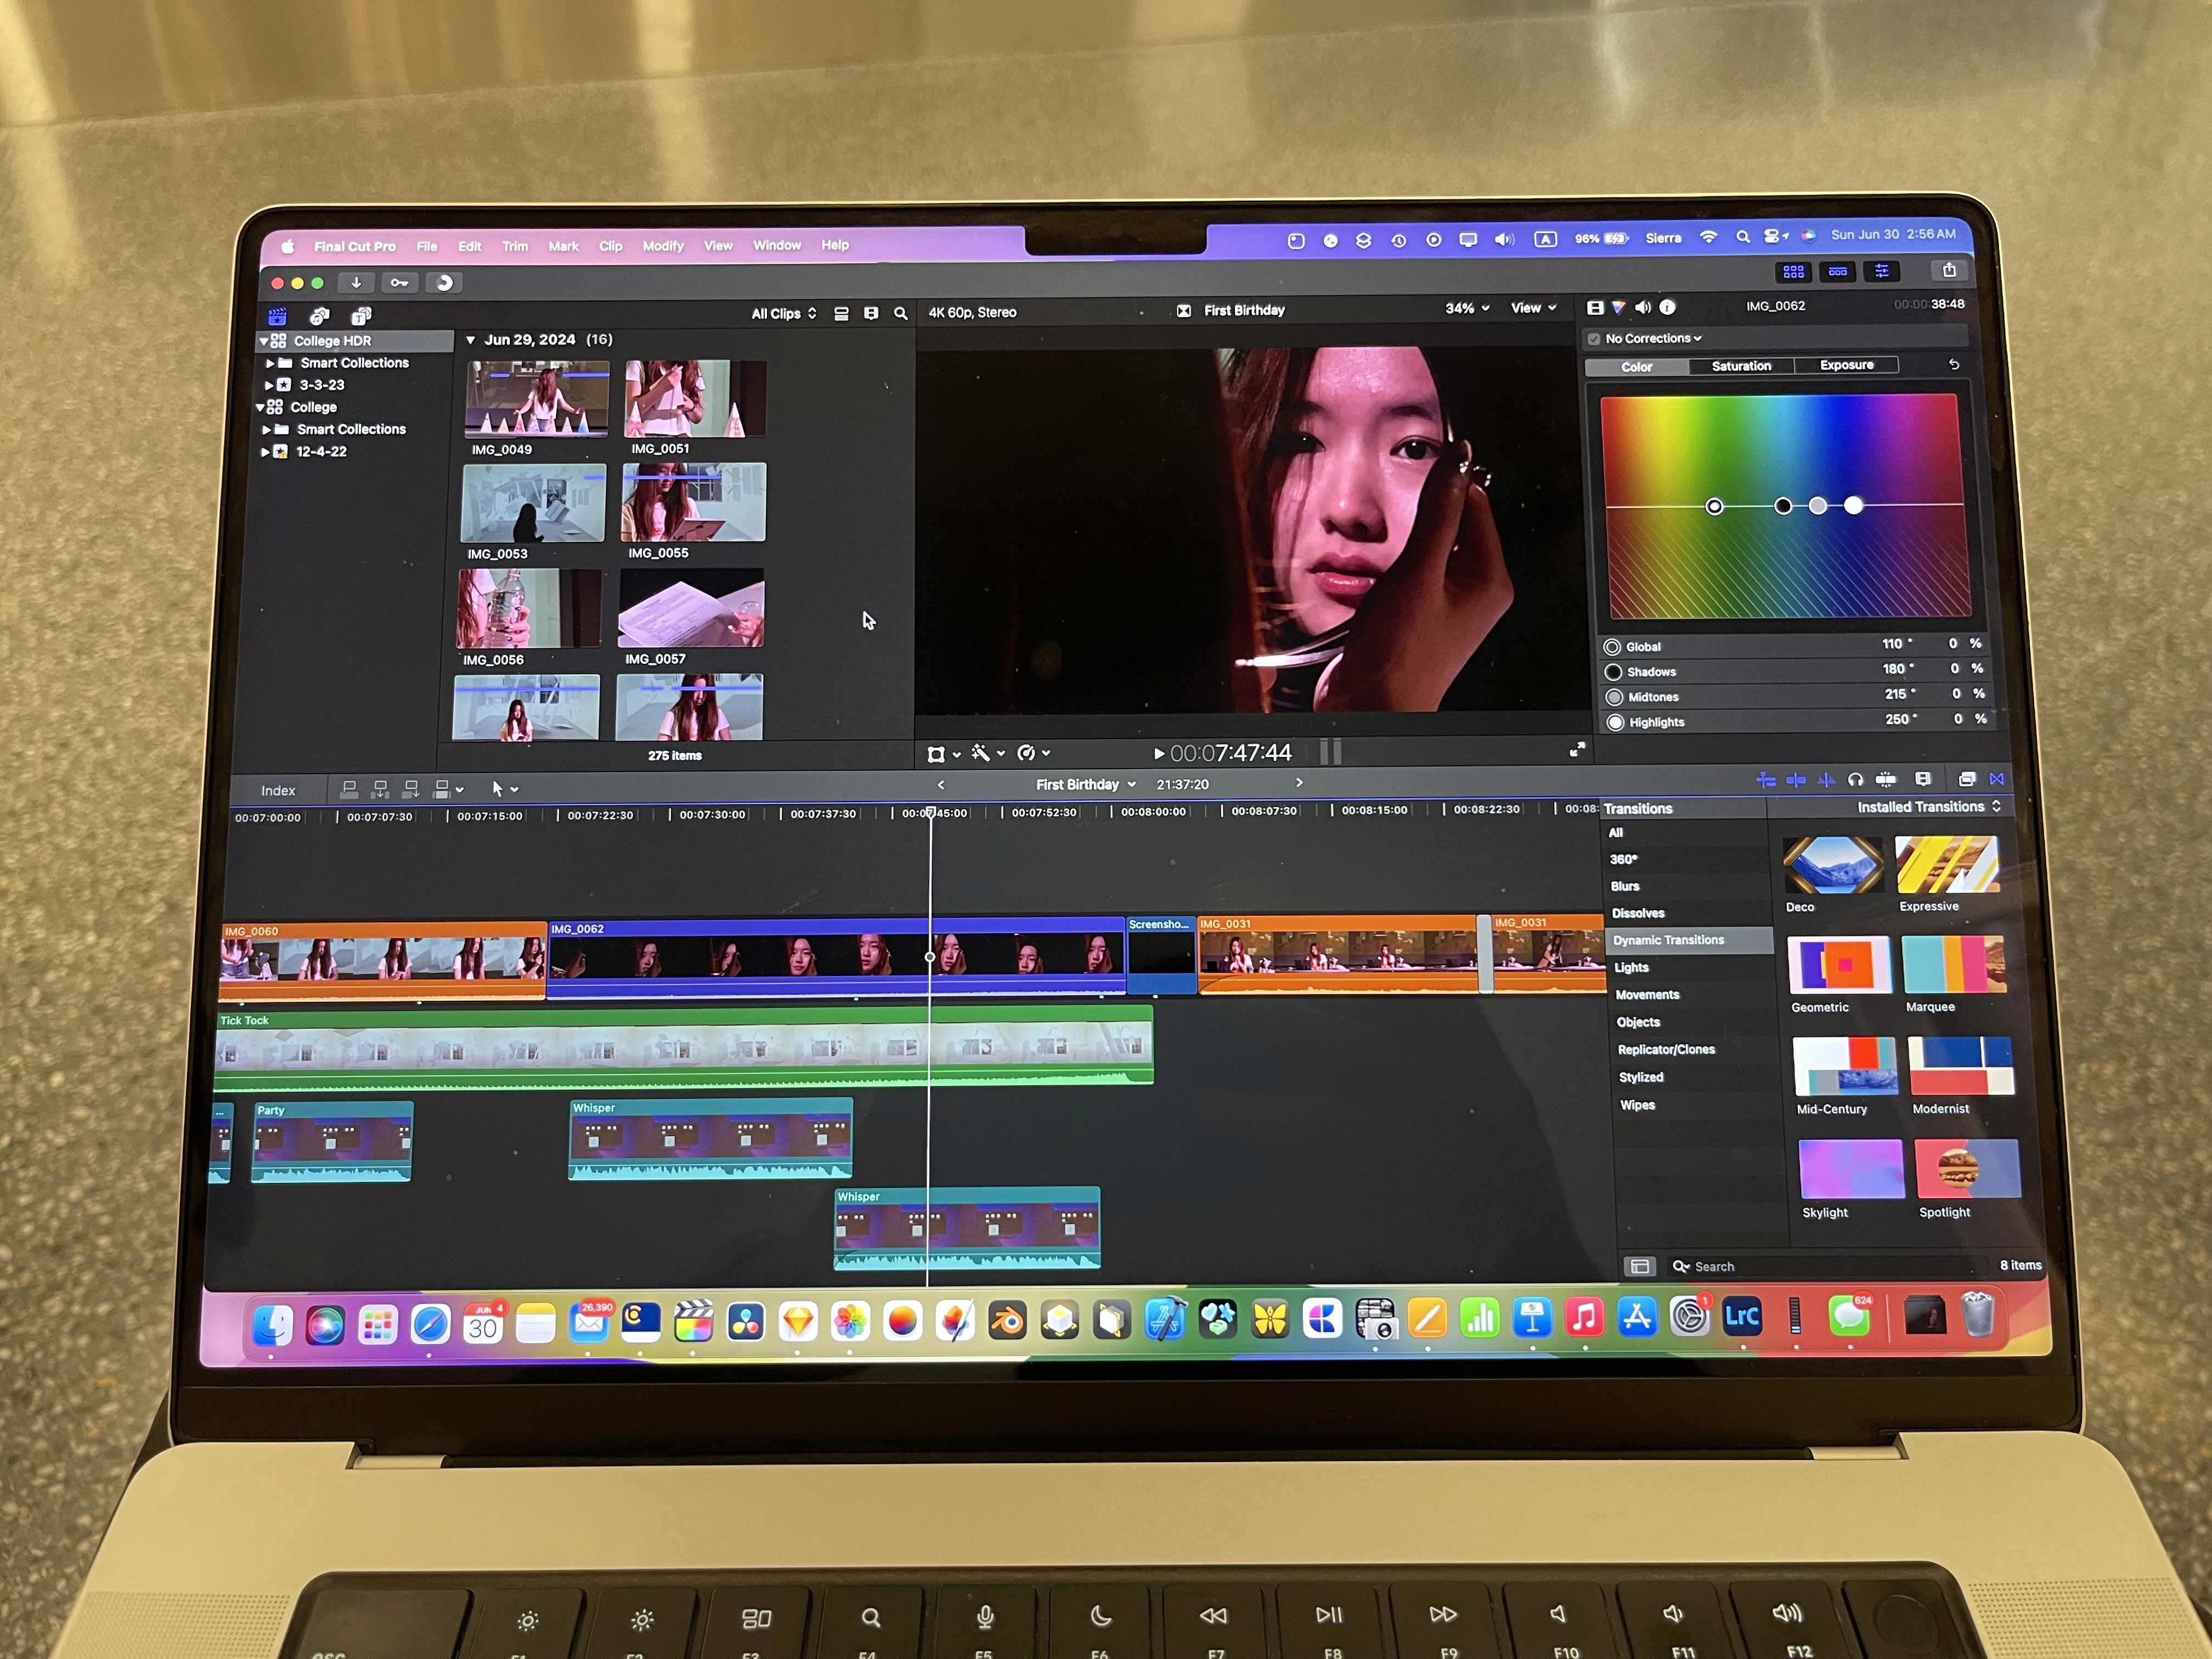Open the Color inspector icon
This screenshot has width=2212, height=1659.
(x=1618, y=308)
